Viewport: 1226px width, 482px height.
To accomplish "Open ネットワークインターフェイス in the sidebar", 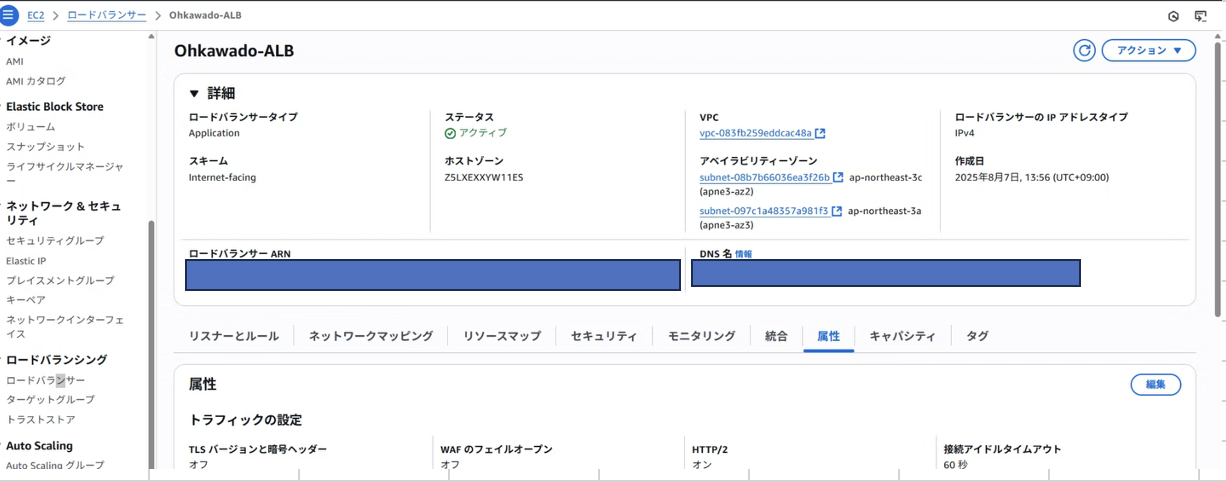I will (x=65, y=326).
